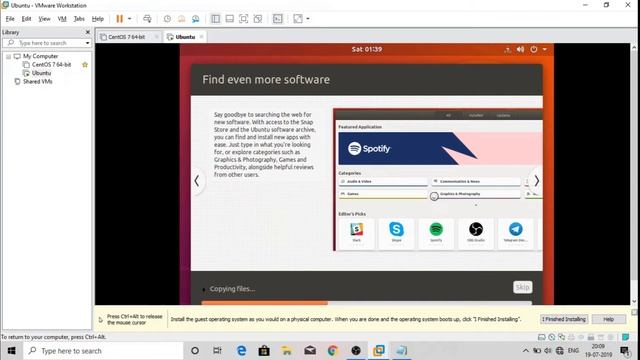Screen dimensions: 640x360
Task: Pause the virtual machine with the suspend icon
Action: coord(119,19)
